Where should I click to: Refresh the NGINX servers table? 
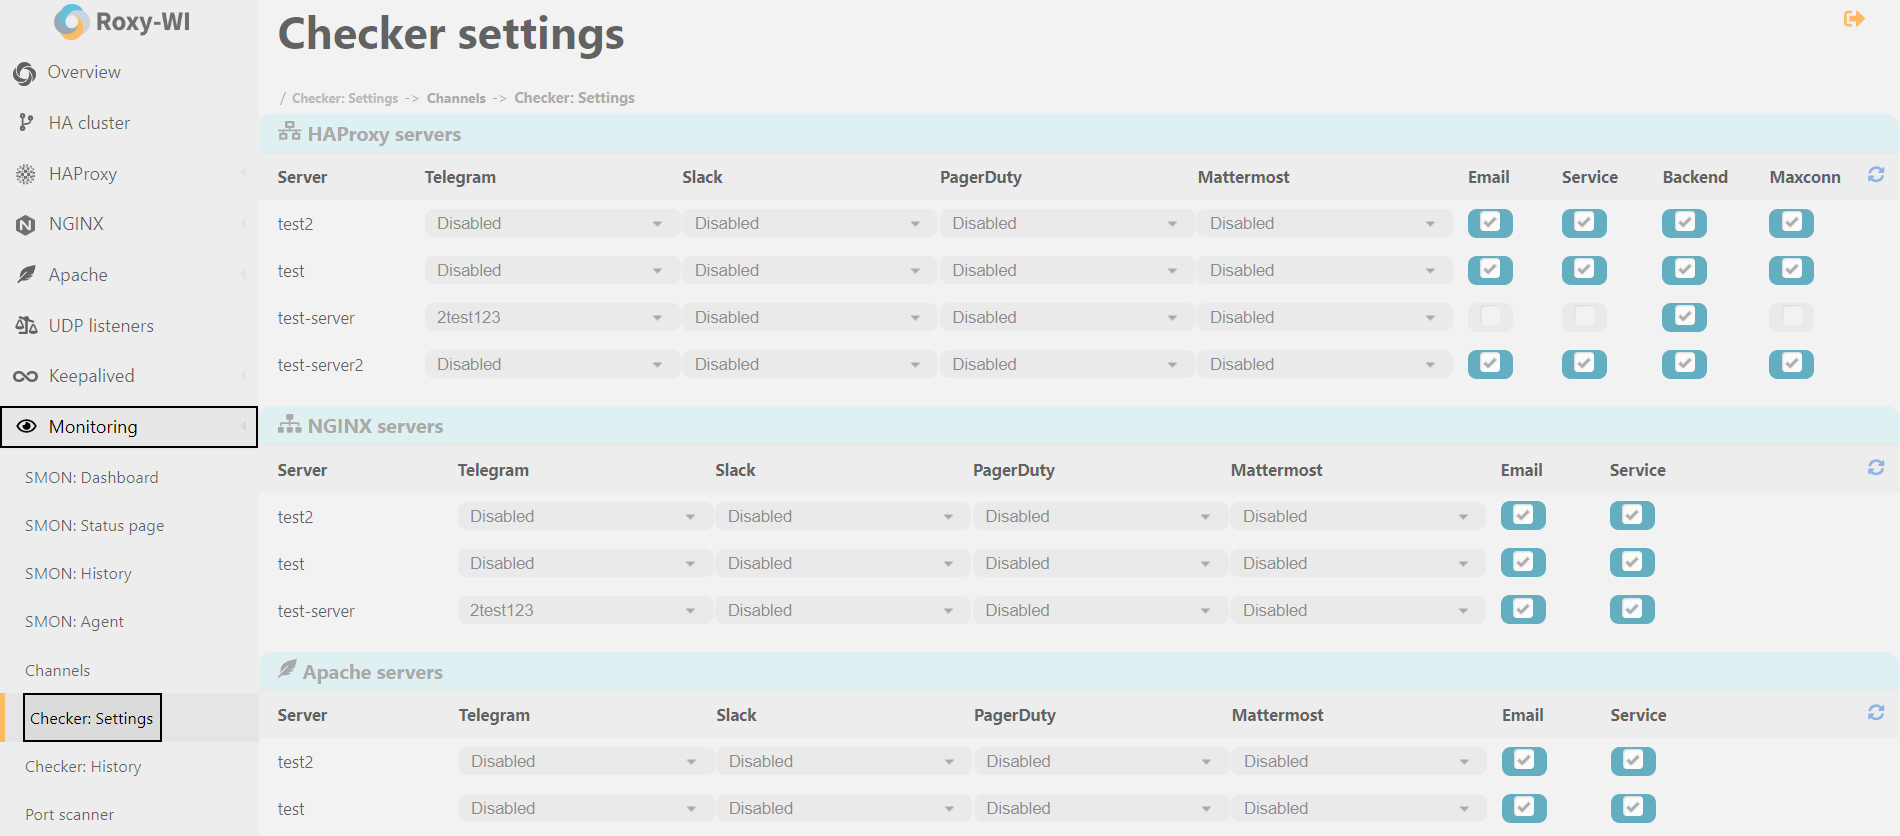point(1875,468)
